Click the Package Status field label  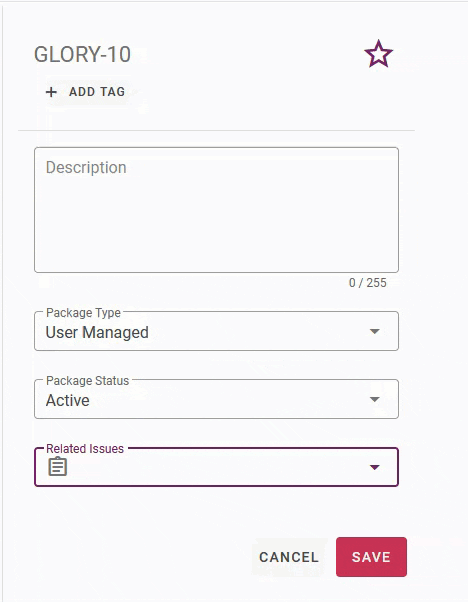point(88,380)
